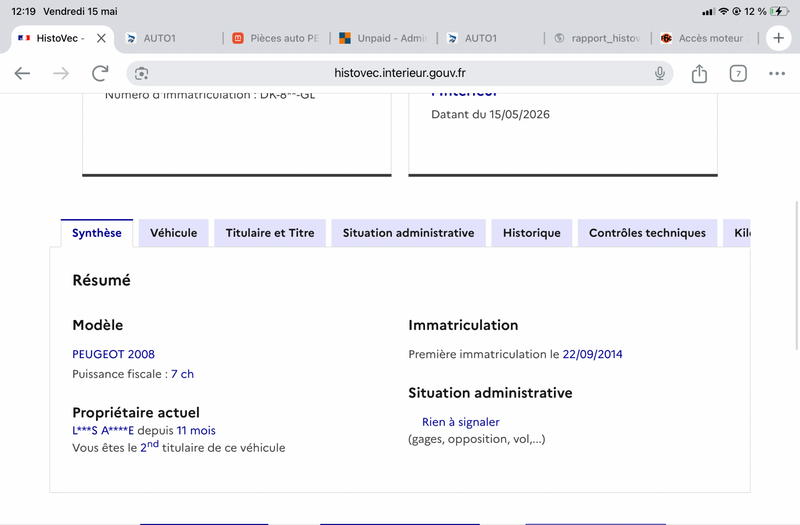Switch to the Pièces auto browser tab
800x525 pixels.
276,38
